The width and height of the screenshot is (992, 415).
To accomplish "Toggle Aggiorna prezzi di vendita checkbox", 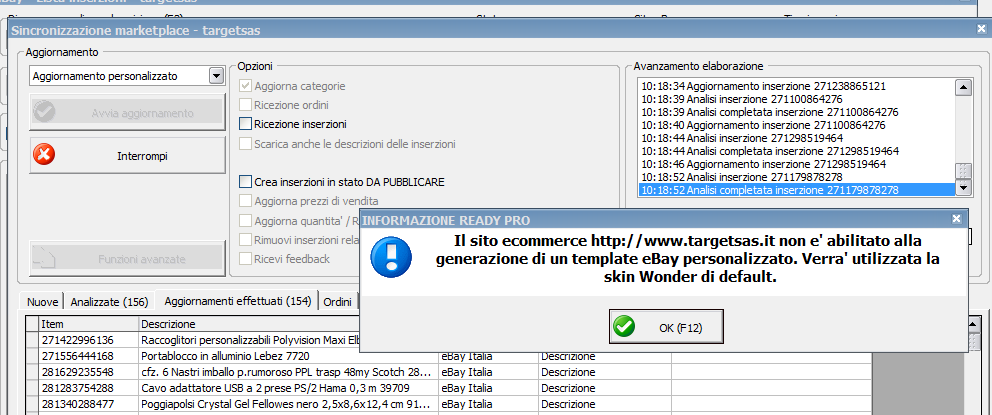I will [x=245, y=201].
